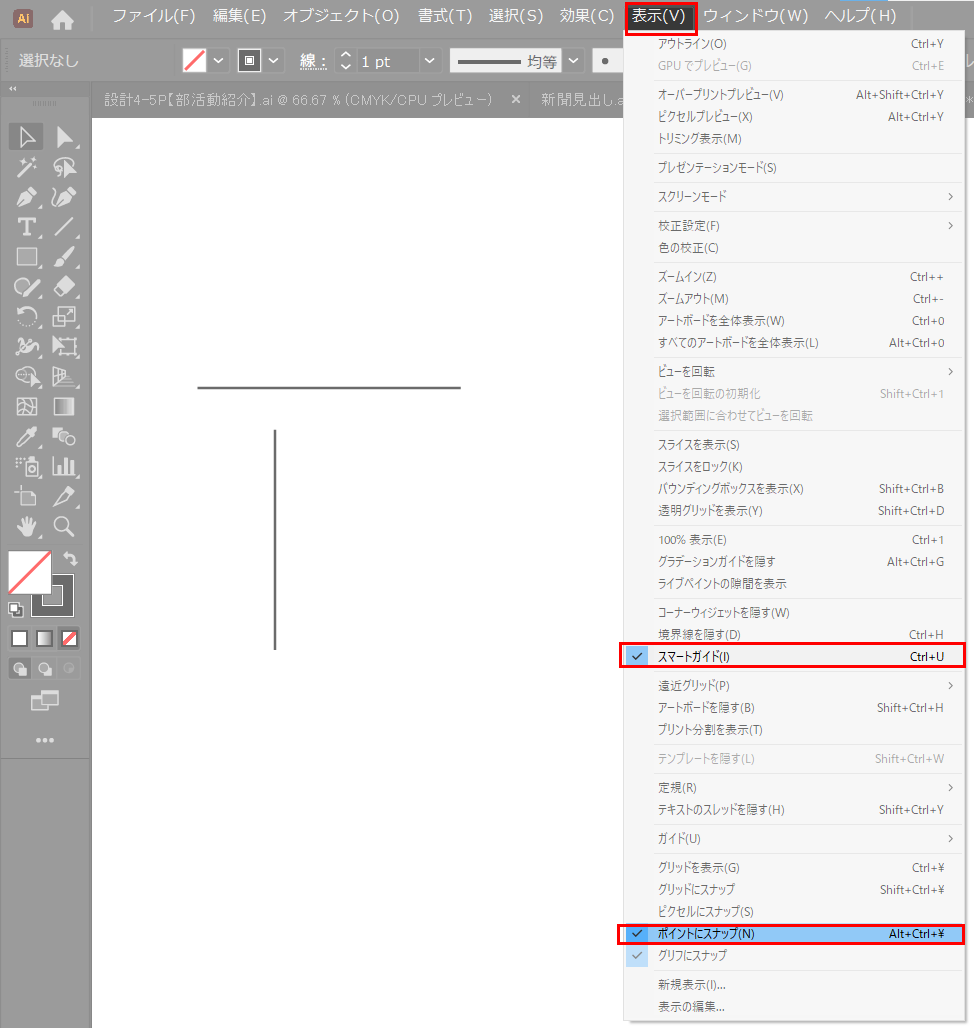Screen dimensions: 974x1028
Task: Close the 設計4-5P【部活動紹介】.ai document tab
Action: (x=516, y=100)
